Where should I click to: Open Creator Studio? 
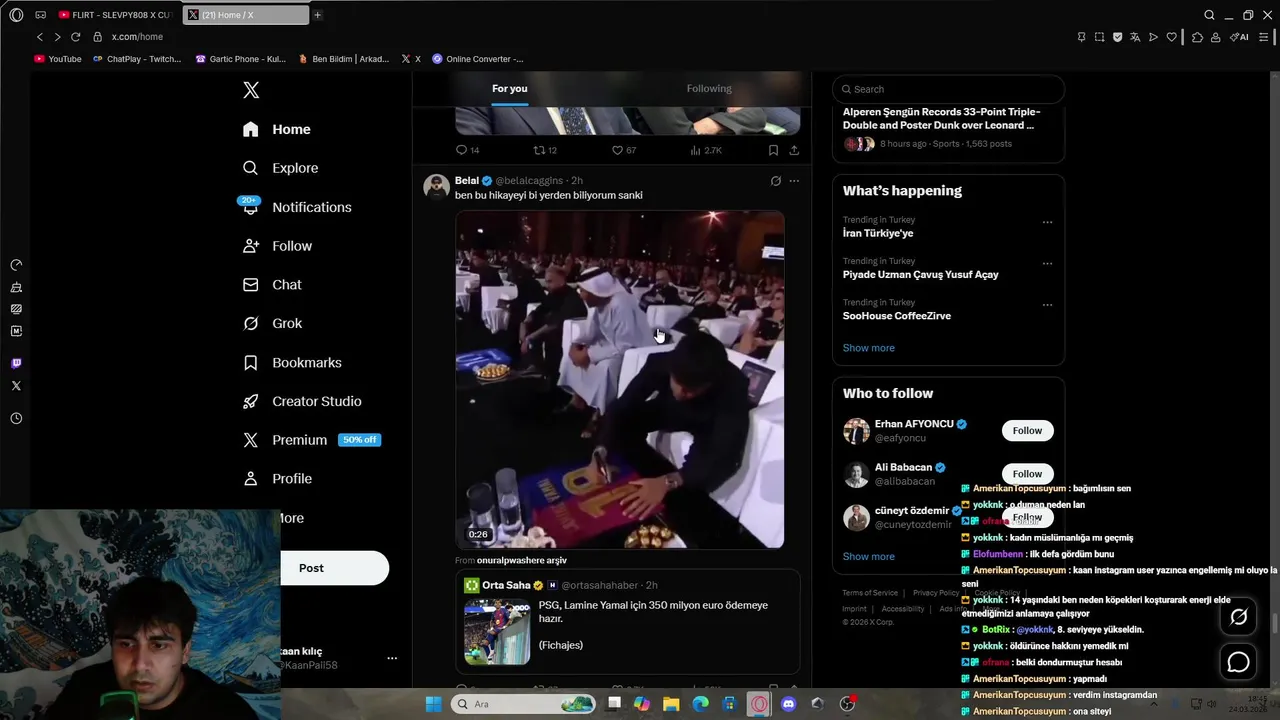(x=302, y=401)
